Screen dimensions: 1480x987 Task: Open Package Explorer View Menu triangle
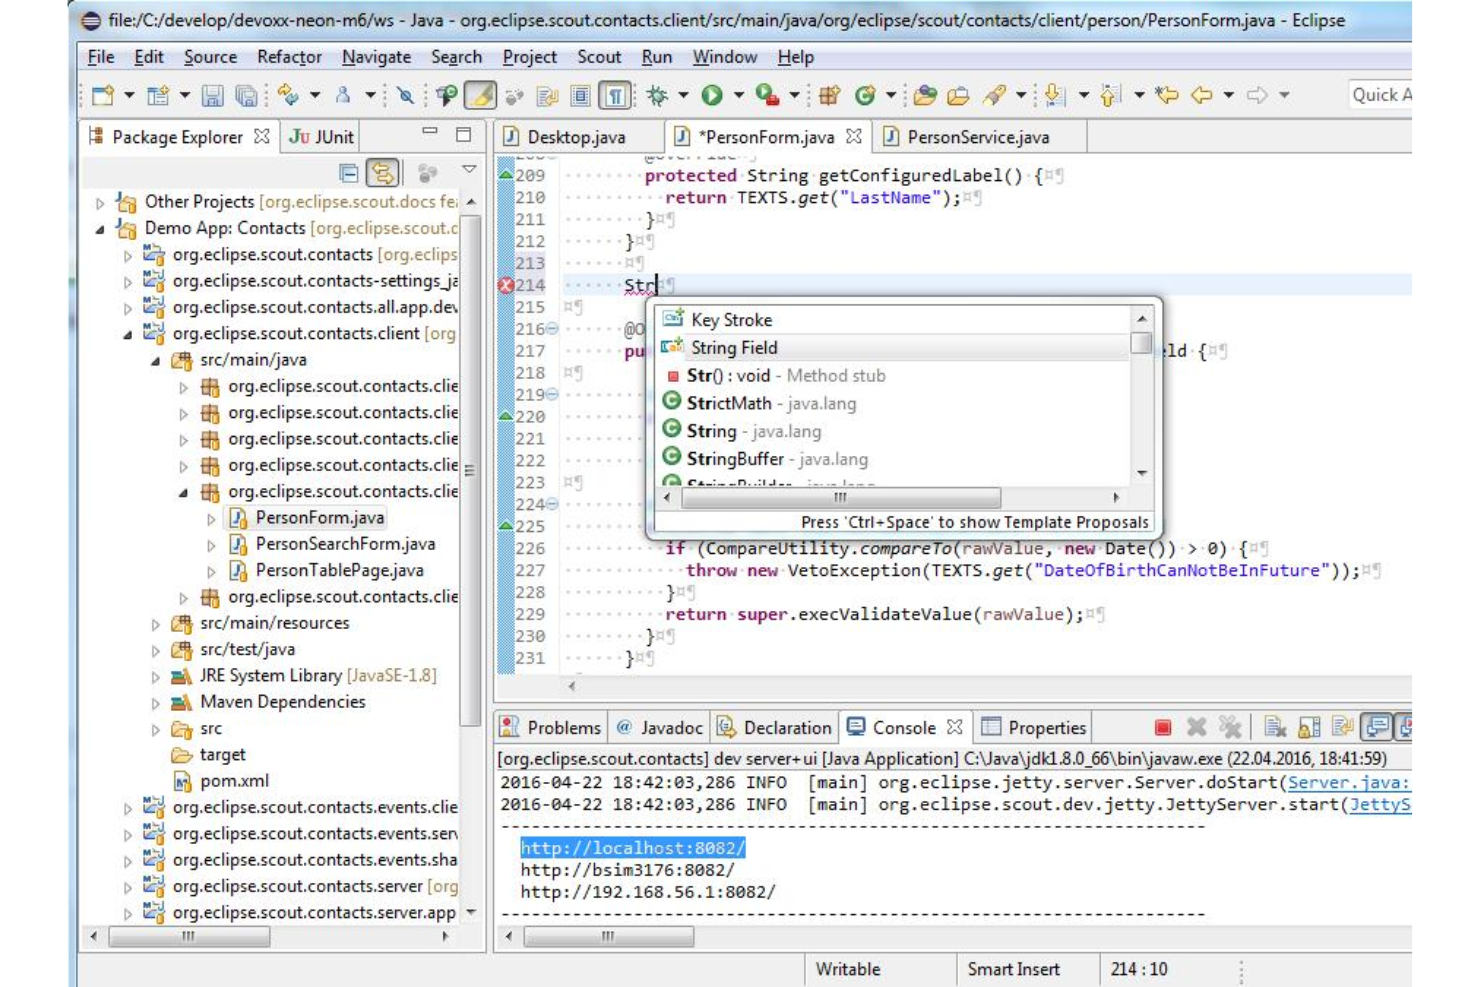point(468,170)
